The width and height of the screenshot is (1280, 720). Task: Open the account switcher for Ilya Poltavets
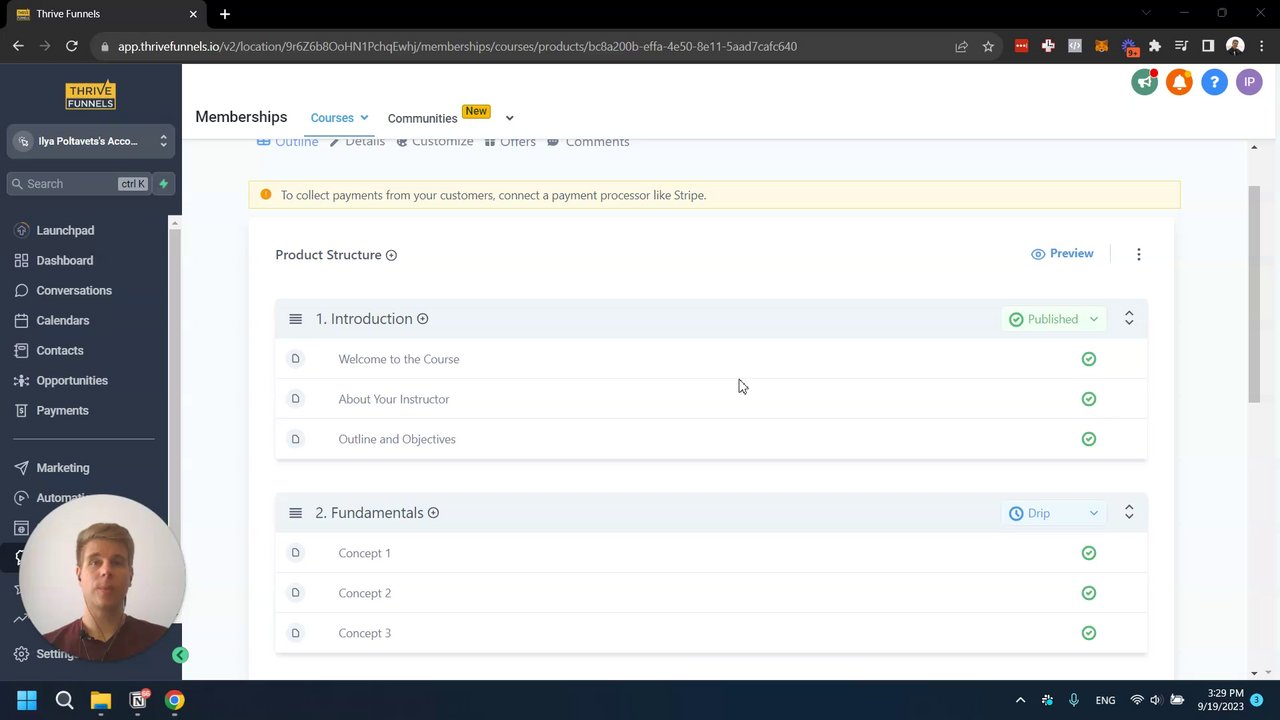click(91, 141)
